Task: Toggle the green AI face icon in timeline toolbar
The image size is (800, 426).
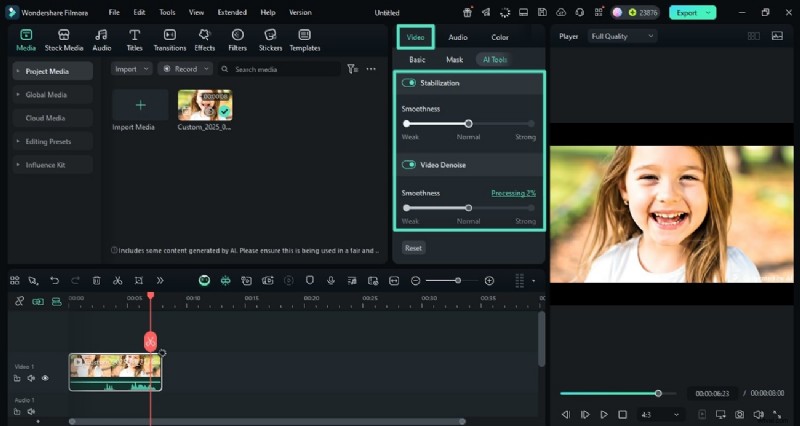Action: (x=204, y=281)
